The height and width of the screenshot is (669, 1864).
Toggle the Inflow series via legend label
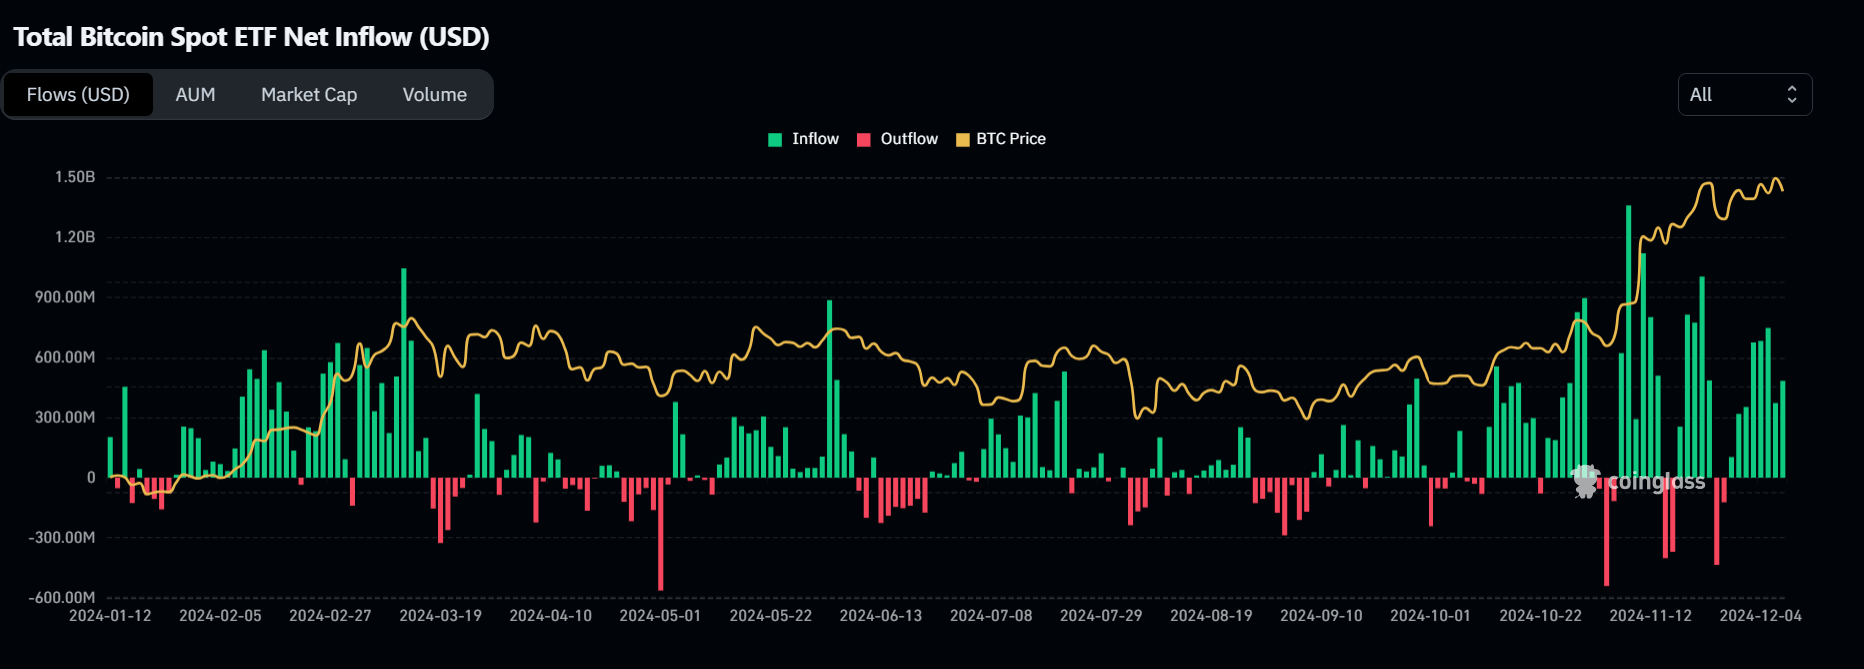[815, 139]
